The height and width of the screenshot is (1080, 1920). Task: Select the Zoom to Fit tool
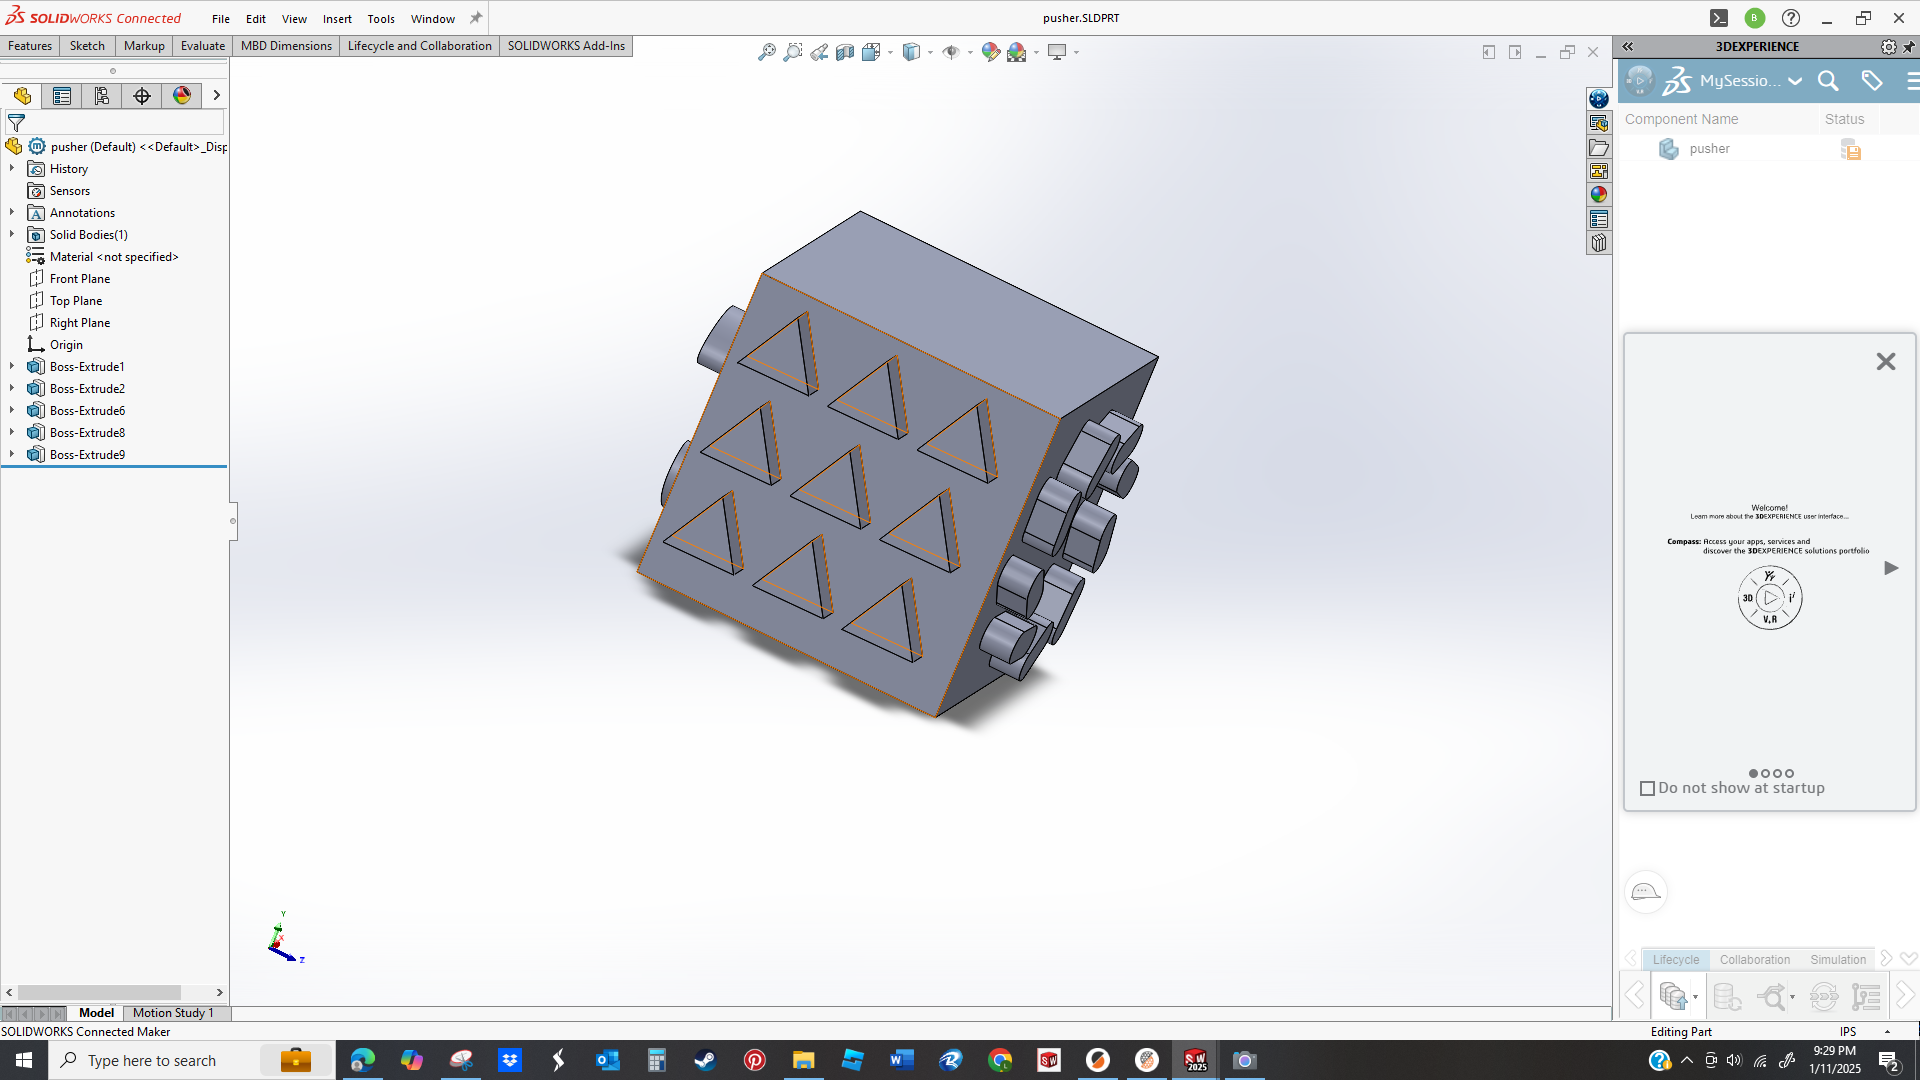[766, 52]
